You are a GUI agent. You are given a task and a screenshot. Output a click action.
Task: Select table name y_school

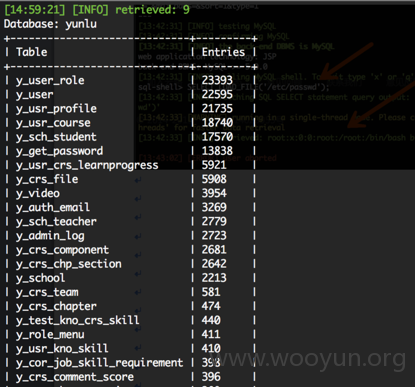point(40,278)
